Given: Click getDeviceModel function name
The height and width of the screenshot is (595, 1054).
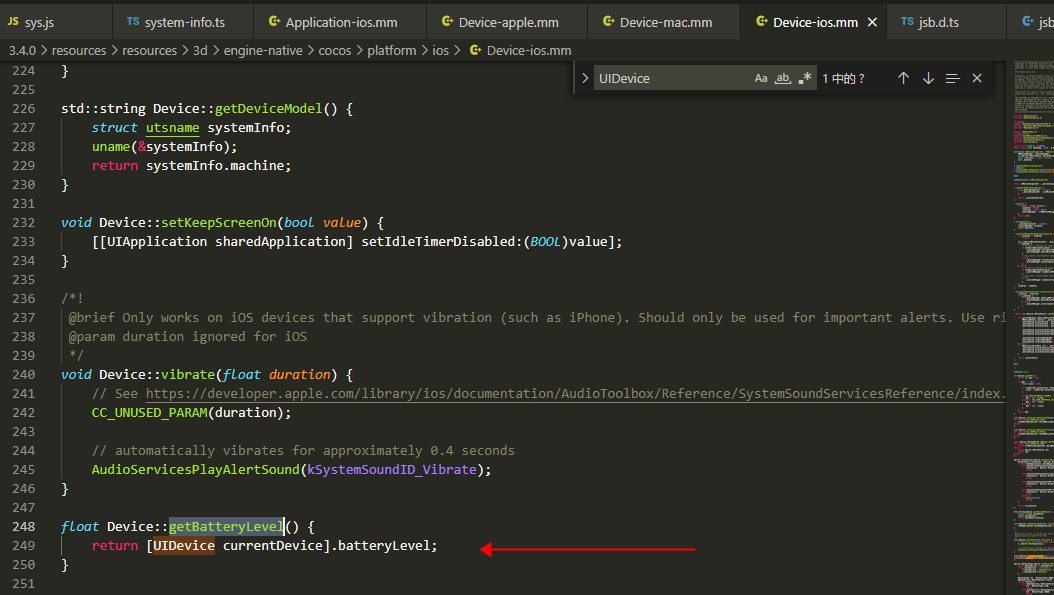Looking at the screenshot, I should coord(268,108).
